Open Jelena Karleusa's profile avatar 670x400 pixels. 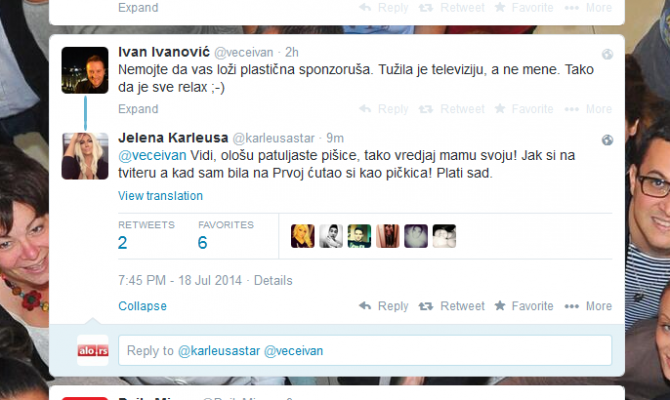click(x=85, y=156)
